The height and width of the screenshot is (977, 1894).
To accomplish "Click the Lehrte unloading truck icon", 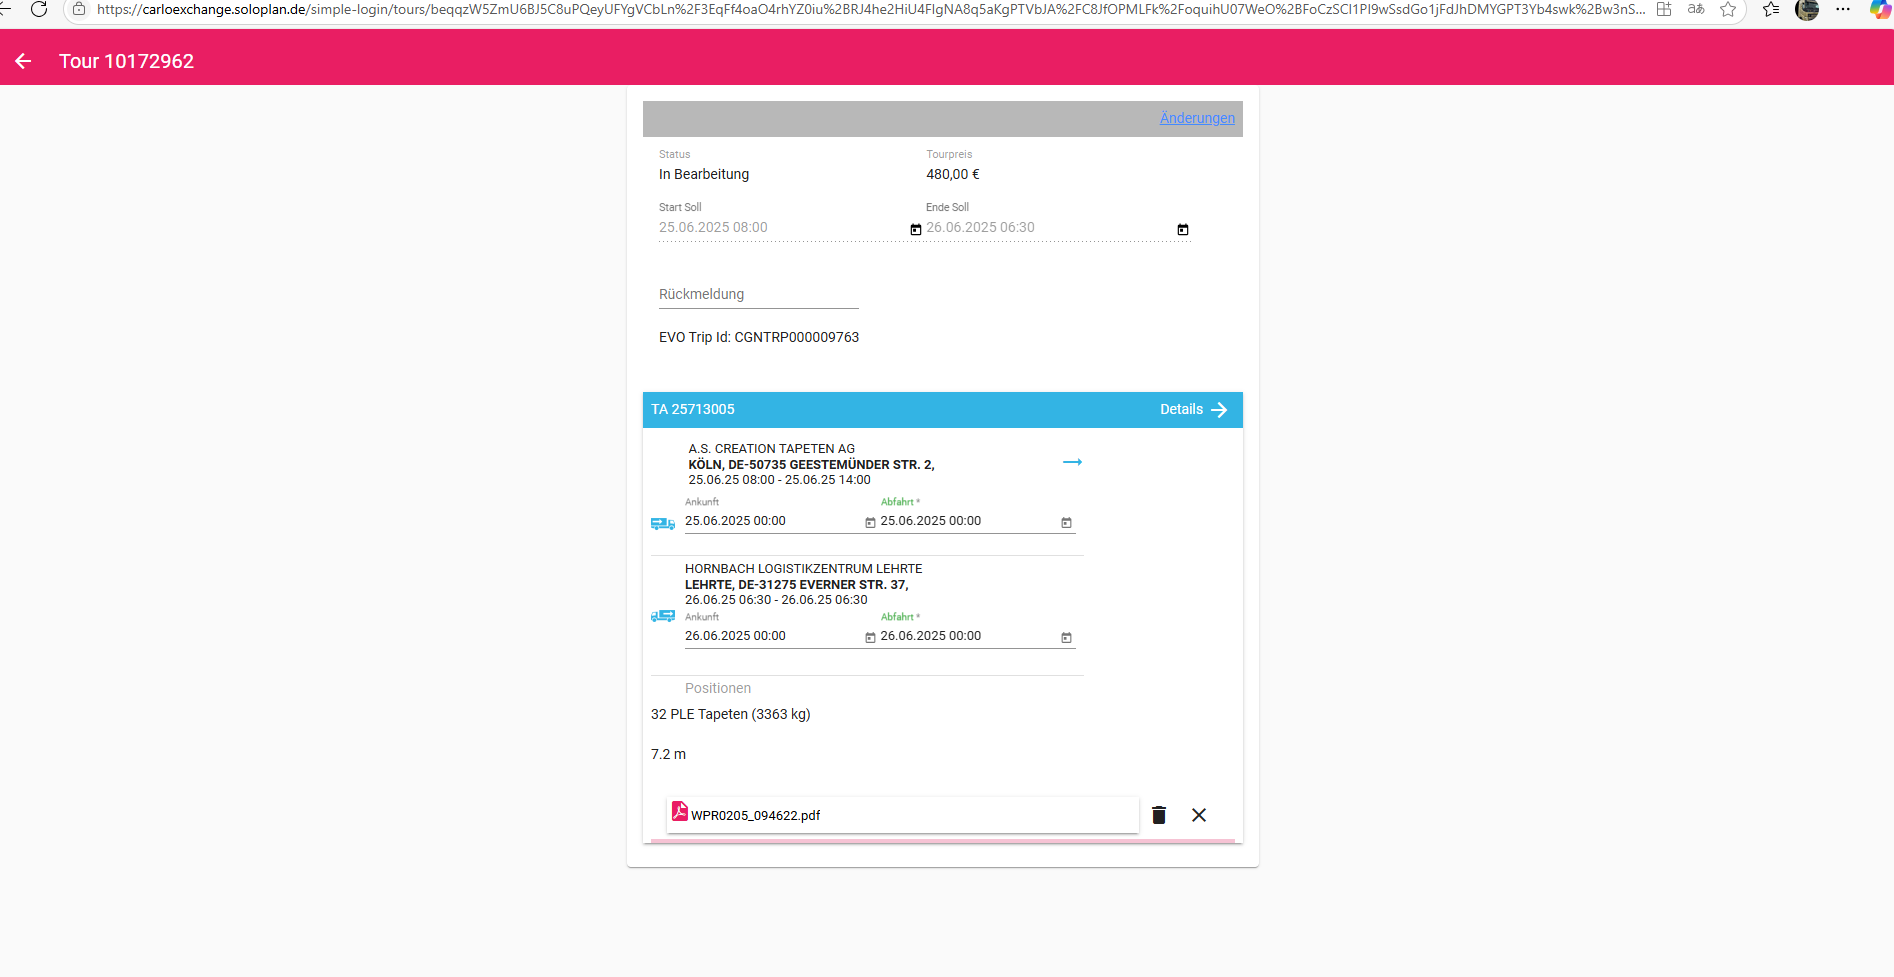I will pos(663,616).
